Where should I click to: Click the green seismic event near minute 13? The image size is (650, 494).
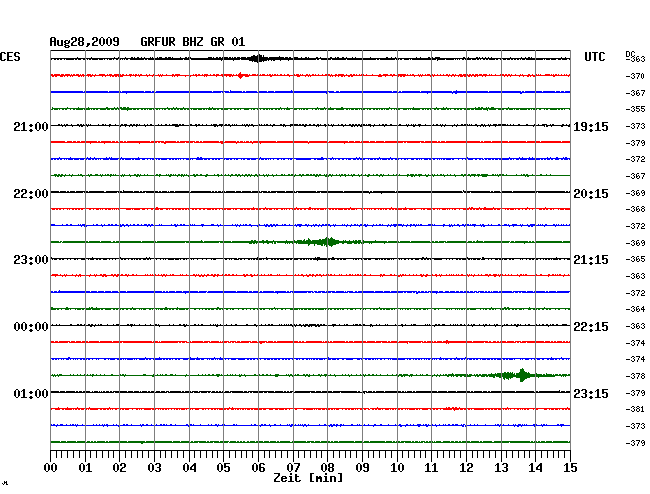coord(514,375)
